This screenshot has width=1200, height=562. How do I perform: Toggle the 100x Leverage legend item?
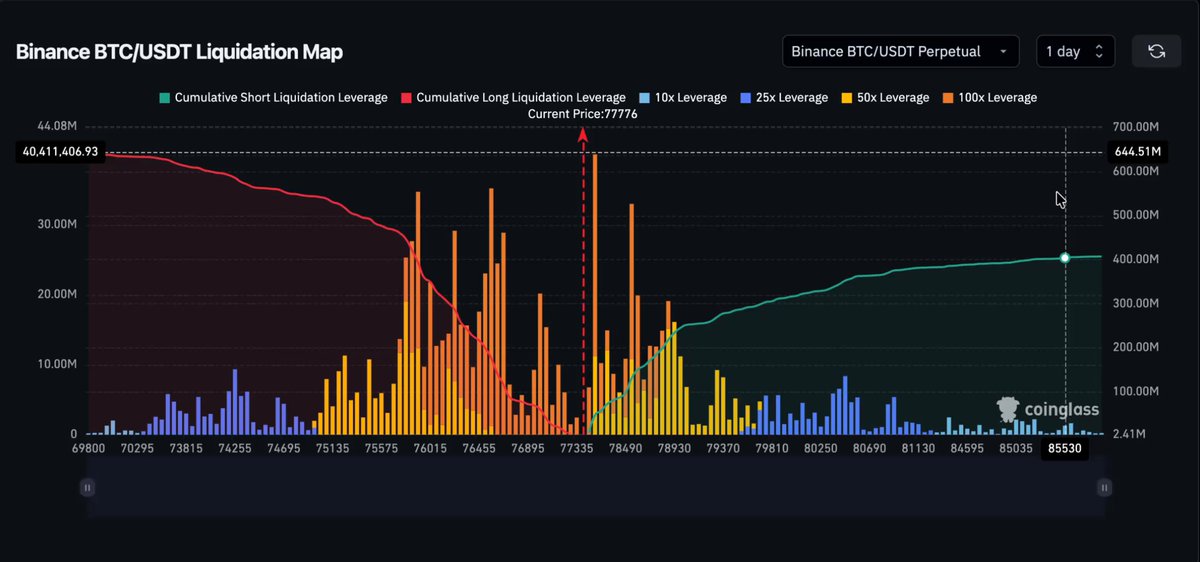988,98
